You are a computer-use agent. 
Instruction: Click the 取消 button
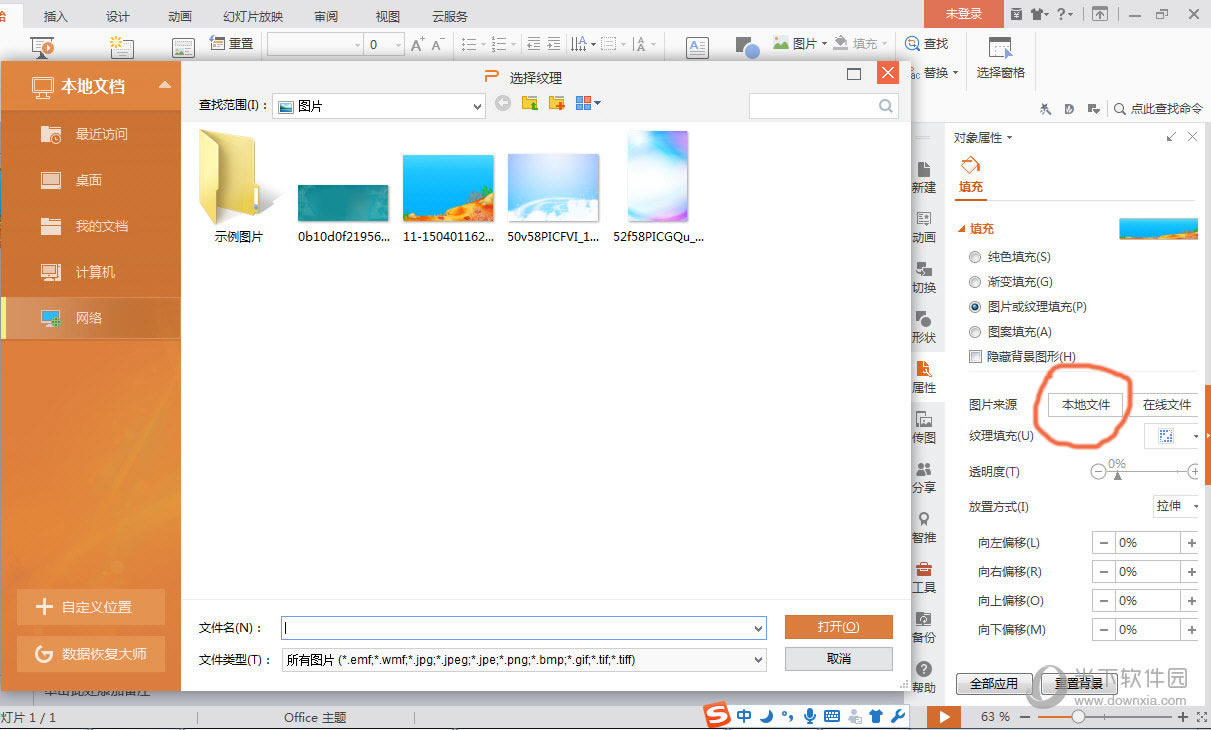point(838,659)
